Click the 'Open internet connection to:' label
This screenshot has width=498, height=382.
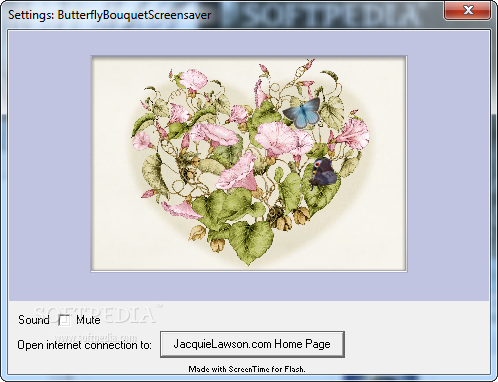point(84,345)
